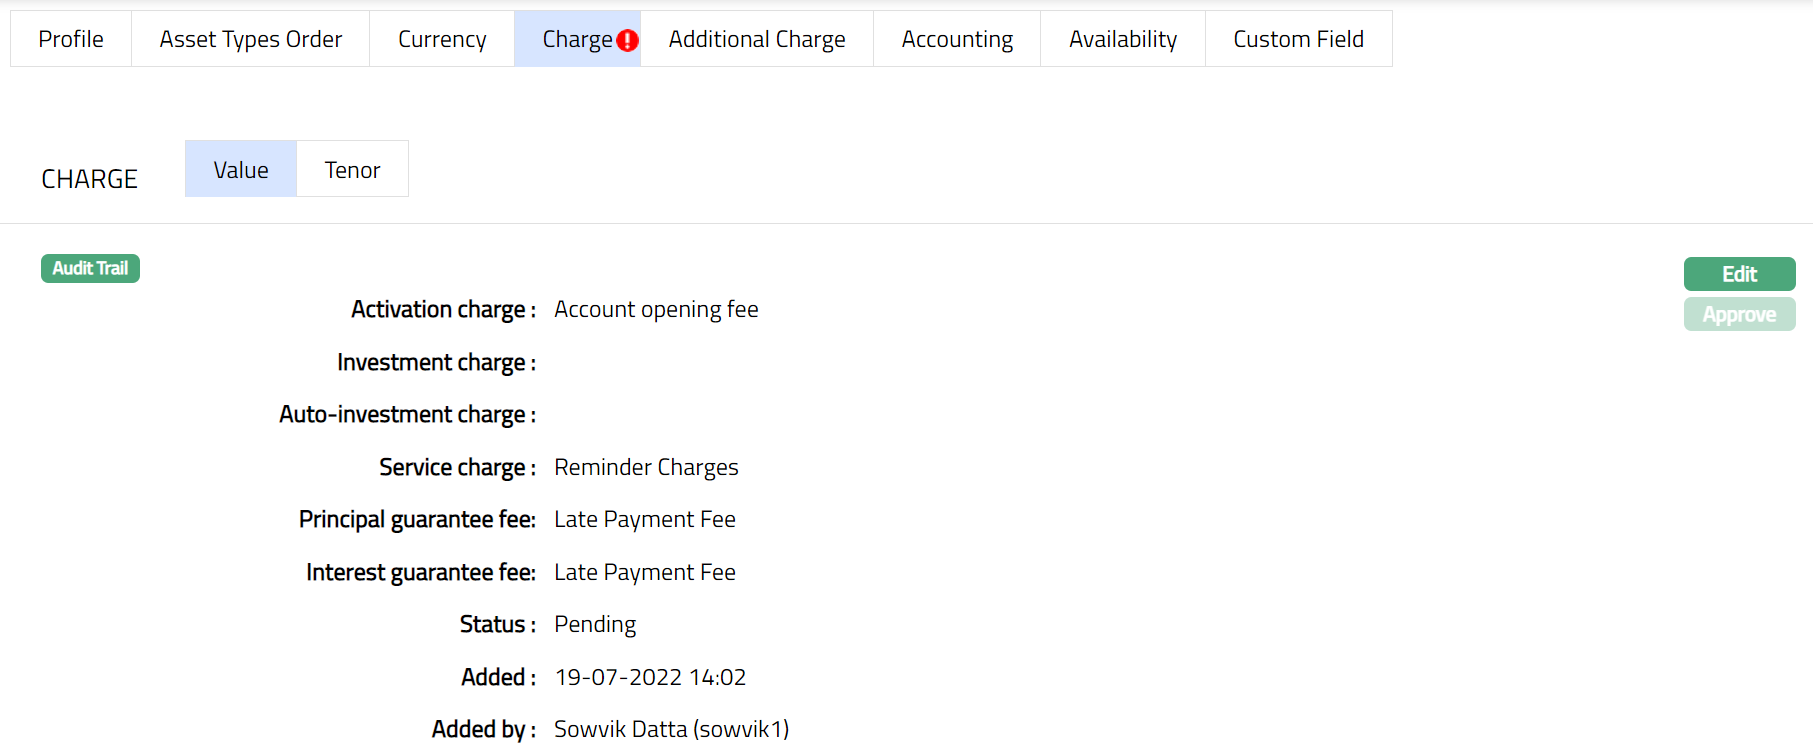Select the Charge tab label
The image size is (1813, 754).
click(x=576, y=39)
